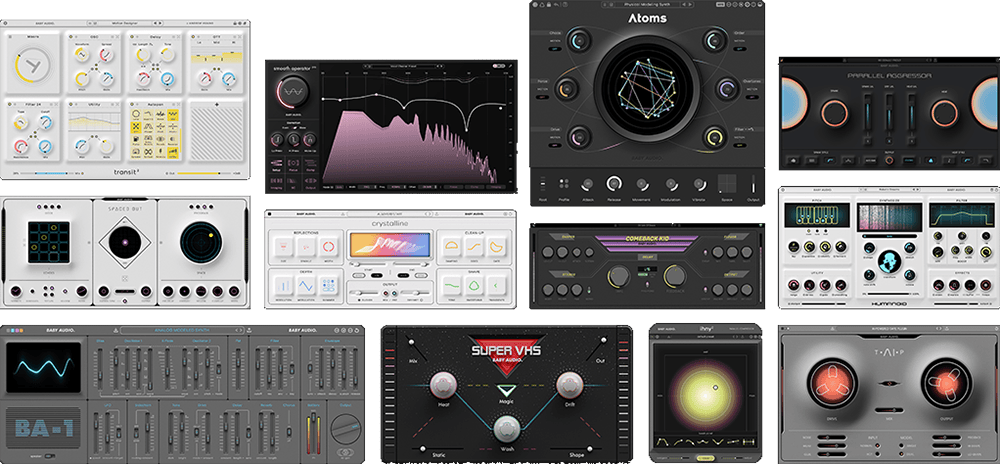1000x464 pixels.
Task: Open the Humanoid preset menu
Action: click(889, 189)
